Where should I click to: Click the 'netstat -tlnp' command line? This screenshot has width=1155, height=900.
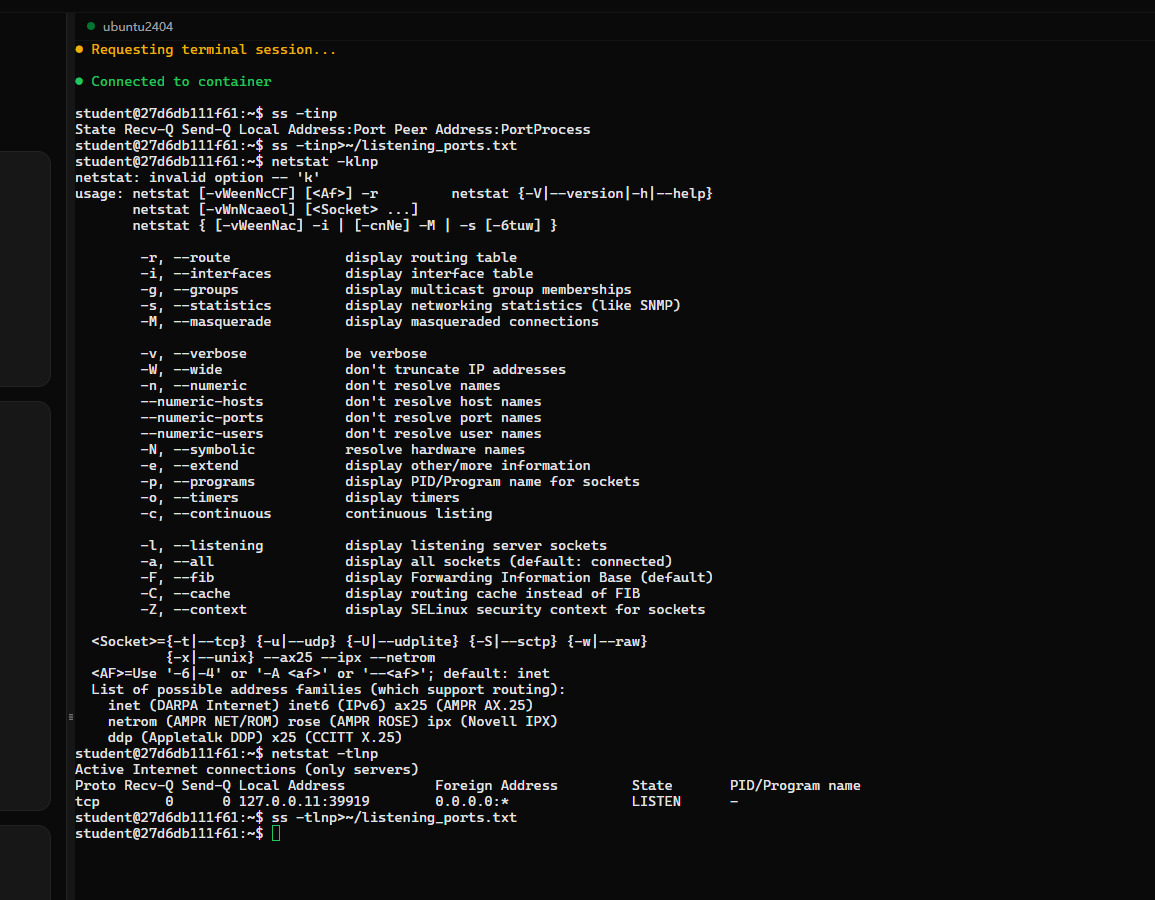pyautogui.click(x=226, y=753)
